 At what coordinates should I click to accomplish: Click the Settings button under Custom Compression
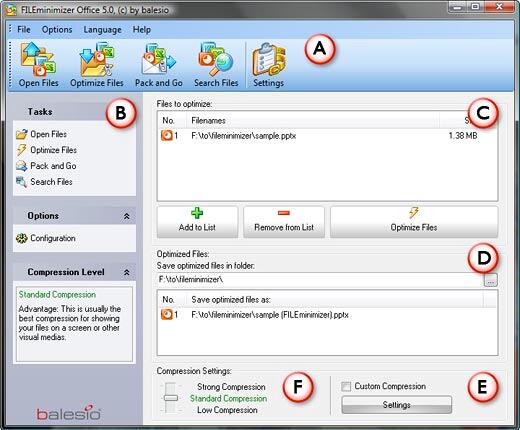[x=397, y=405]
